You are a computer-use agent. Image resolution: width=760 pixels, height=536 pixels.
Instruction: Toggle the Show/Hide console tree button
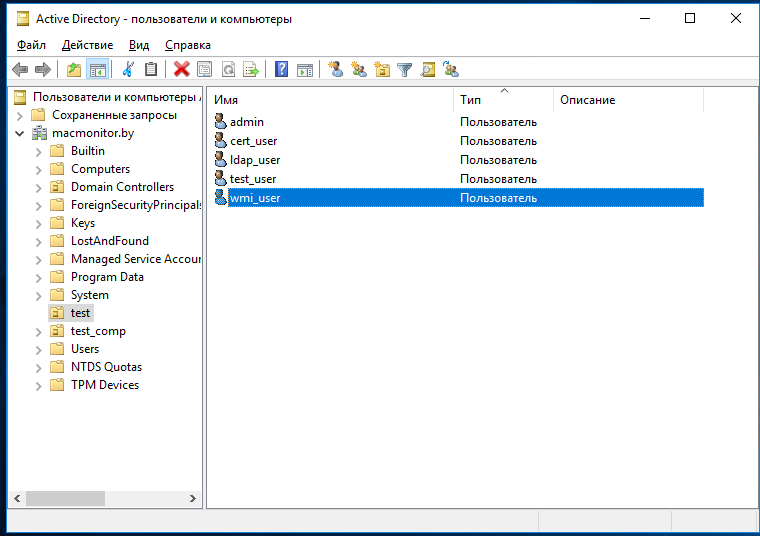[x=97, y=69]
